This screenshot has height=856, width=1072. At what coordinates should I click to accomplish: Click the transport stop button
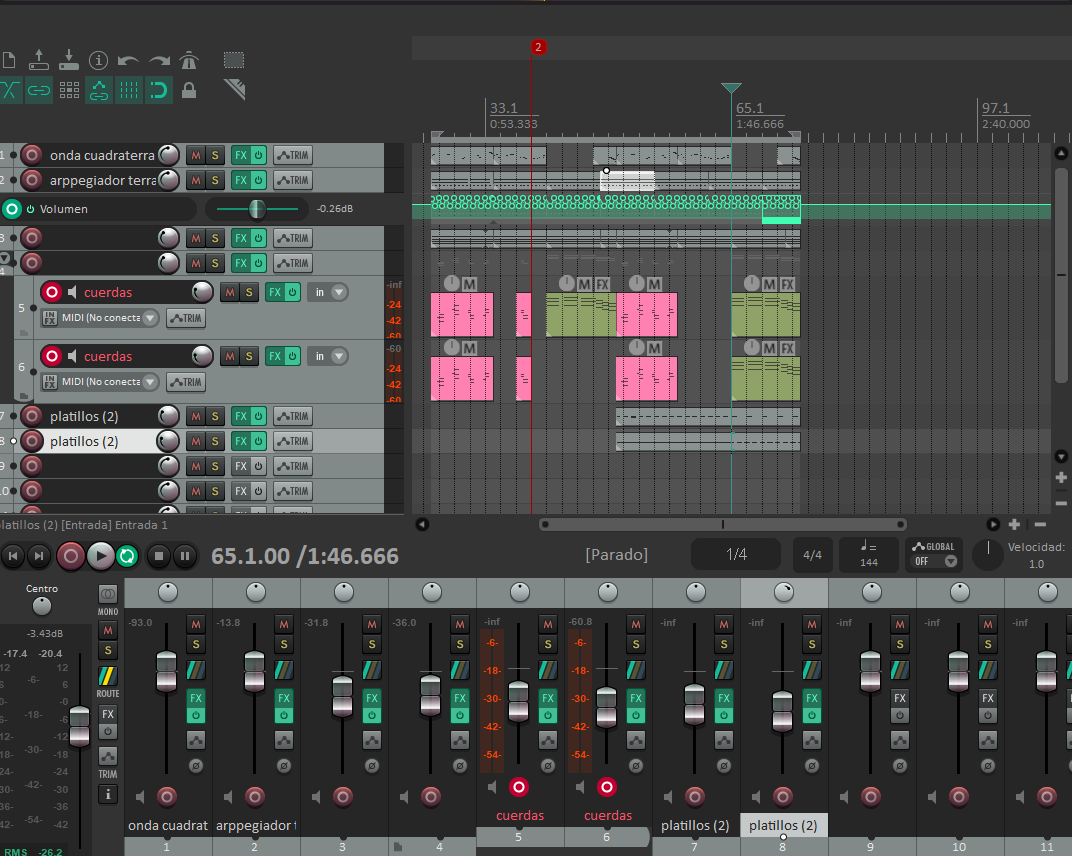159,557
